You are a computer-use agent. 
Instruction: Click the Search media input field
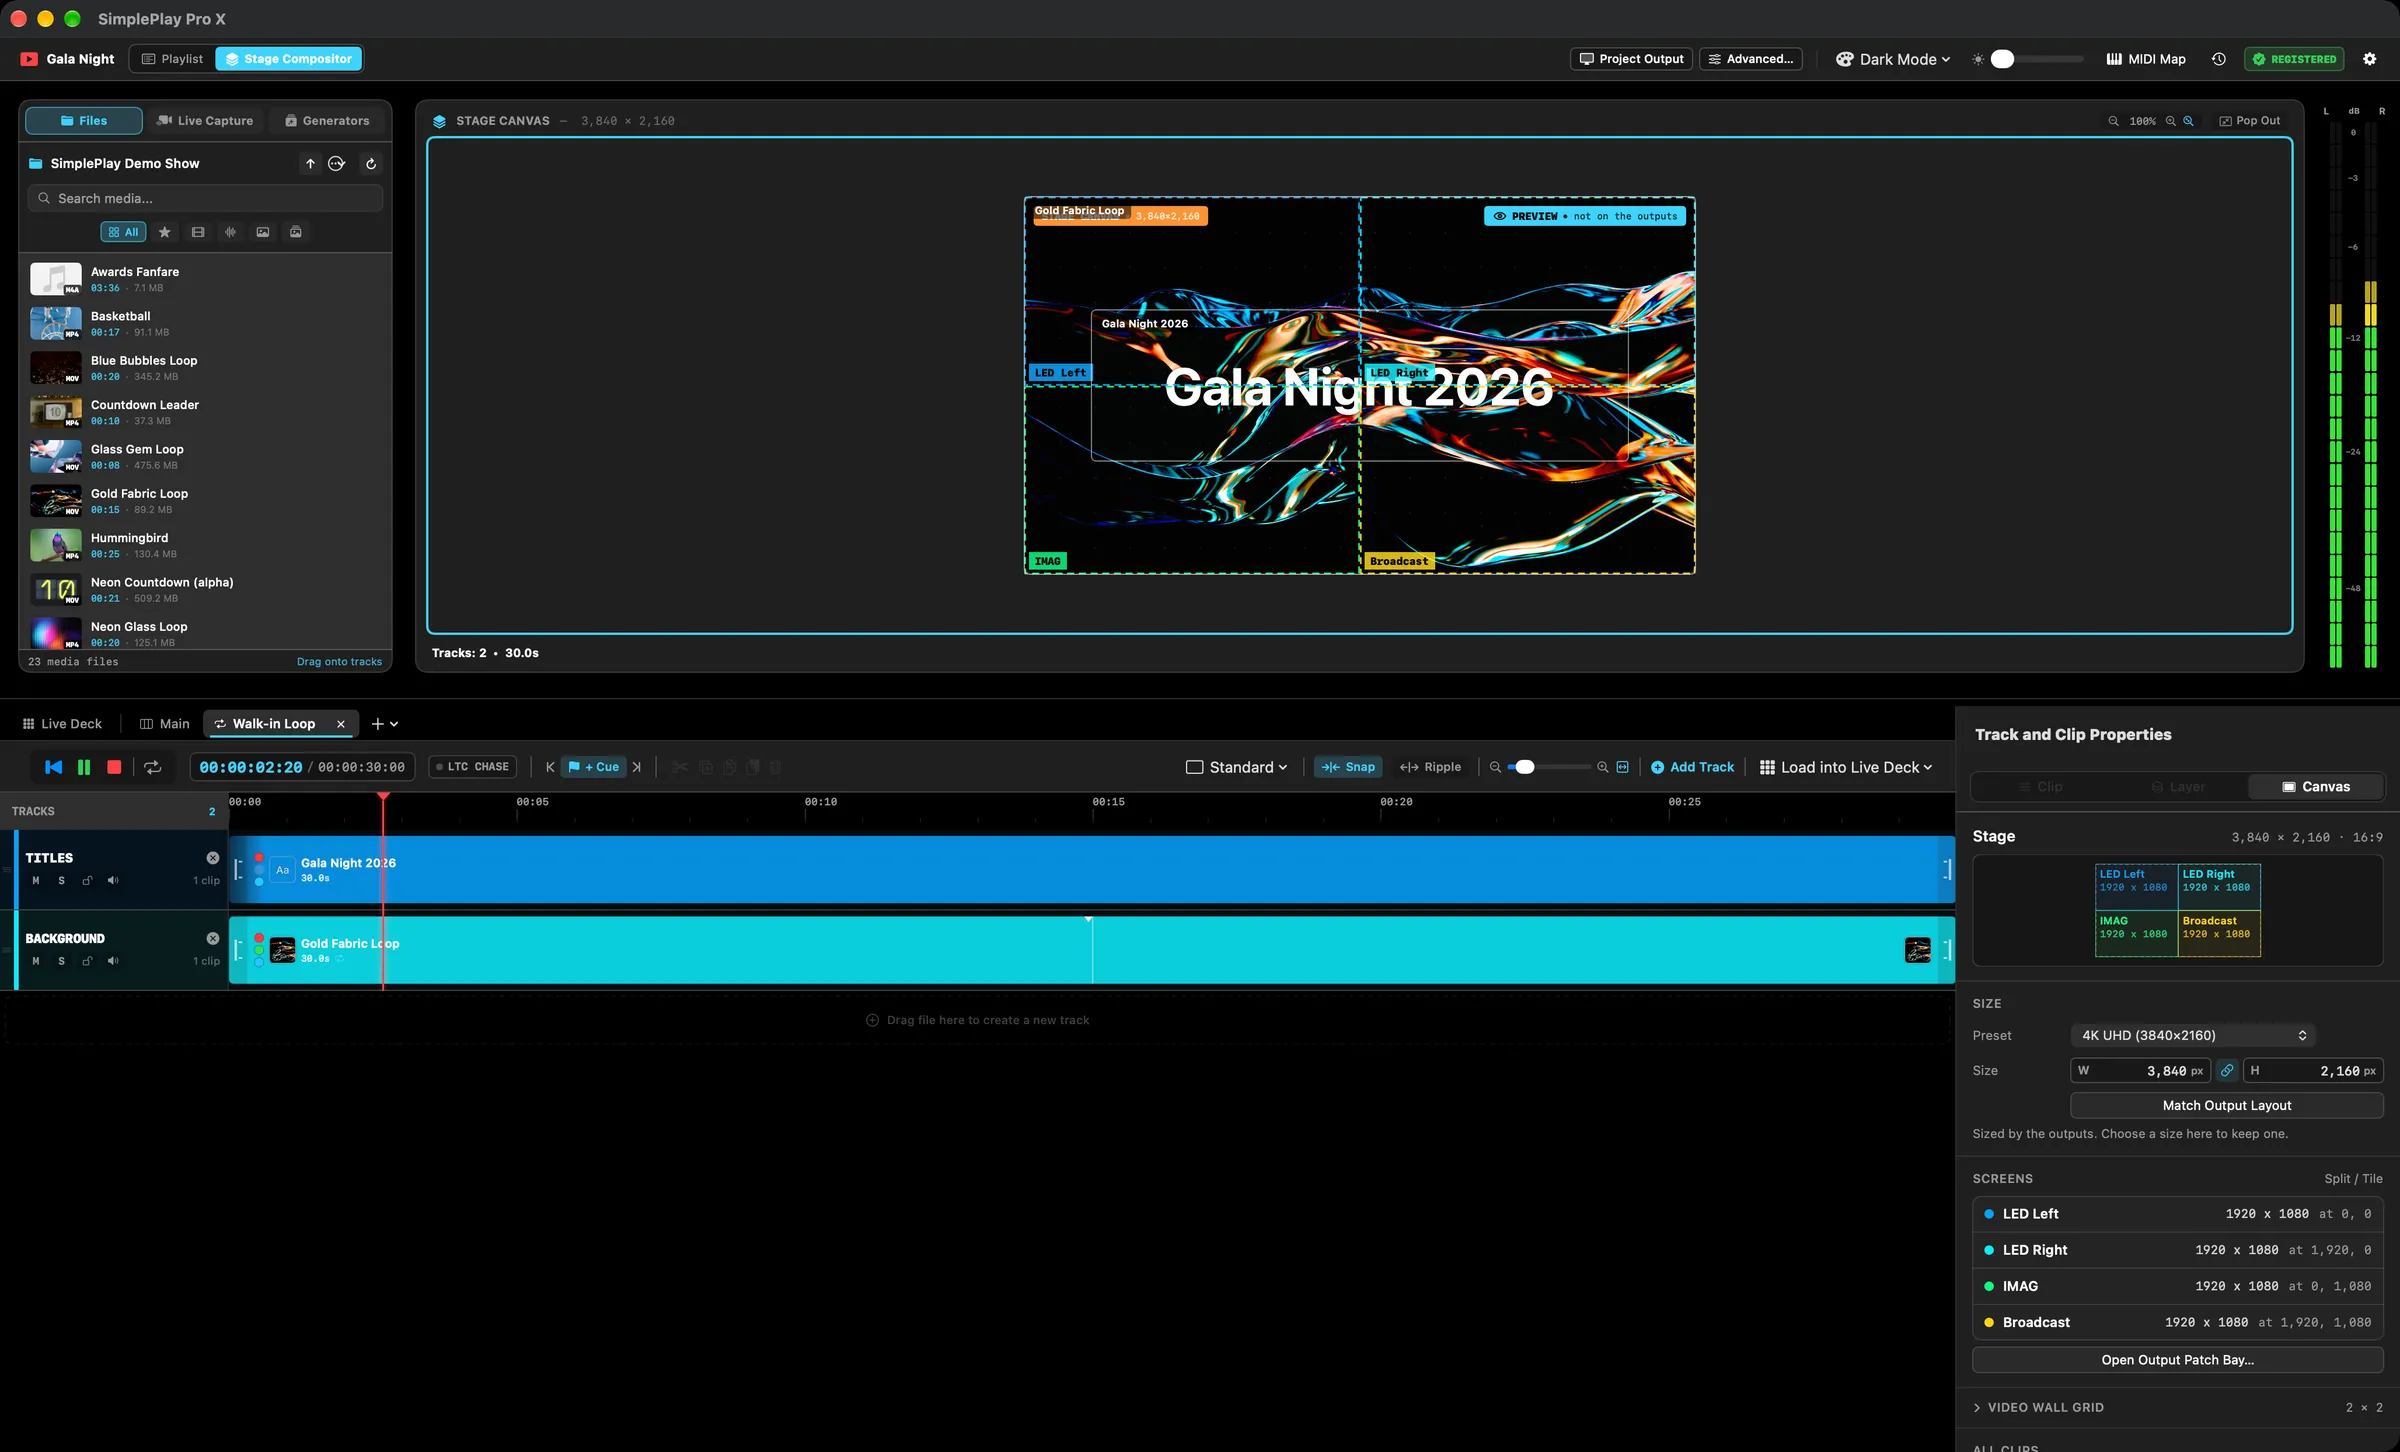coord(206,199)
